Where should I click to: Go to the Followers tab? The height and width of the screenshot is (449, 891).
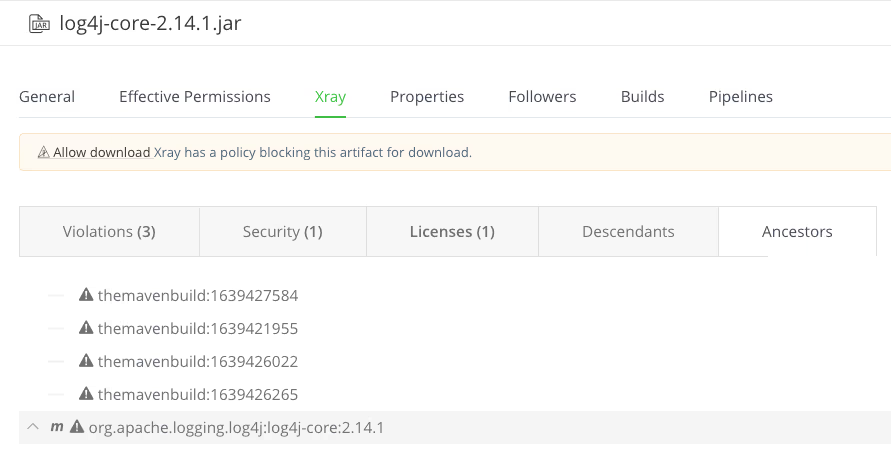542,97
